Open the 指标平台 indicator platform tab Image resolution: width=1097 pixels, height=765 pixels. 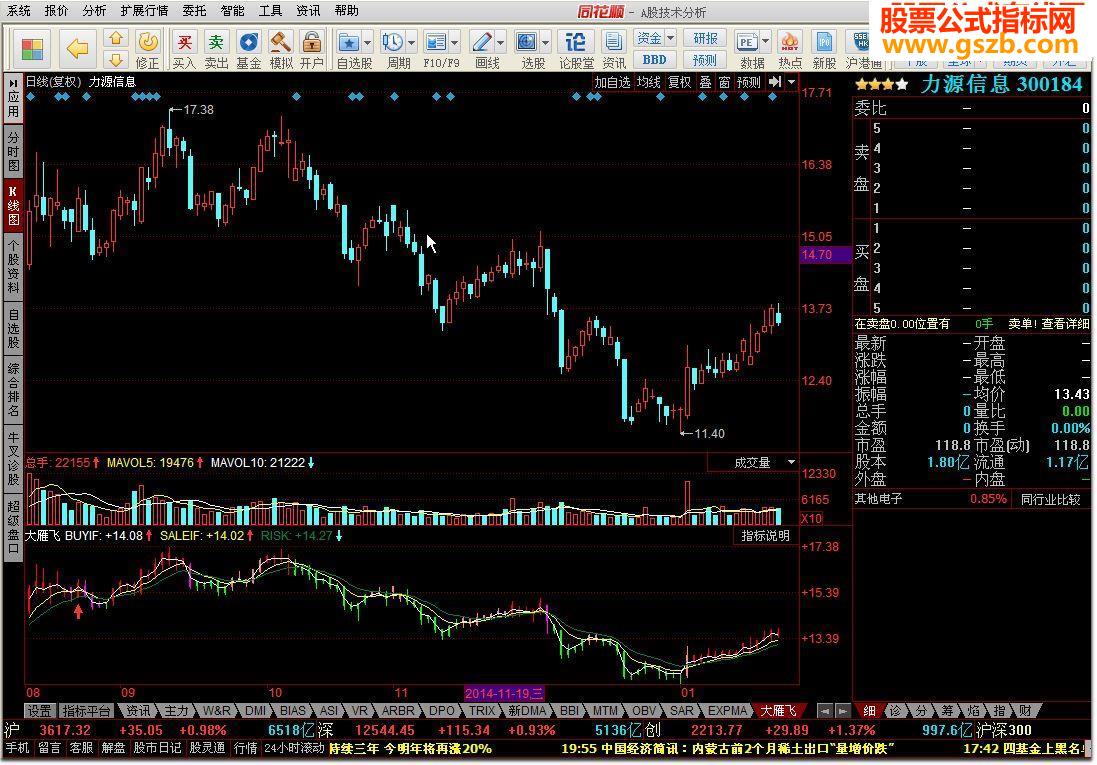pos(87,710)
